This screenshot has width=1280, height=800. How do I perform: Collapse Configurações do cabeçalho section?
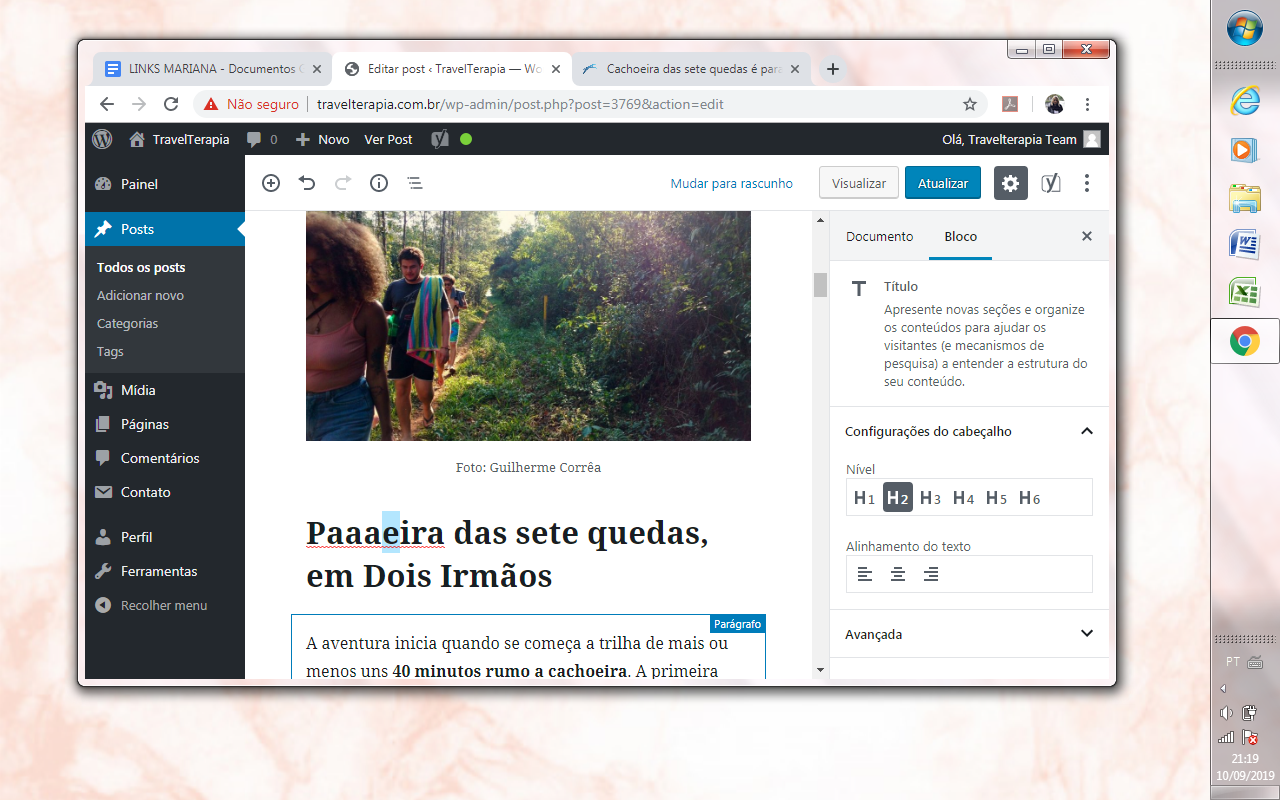click(x=1086, y=432)
